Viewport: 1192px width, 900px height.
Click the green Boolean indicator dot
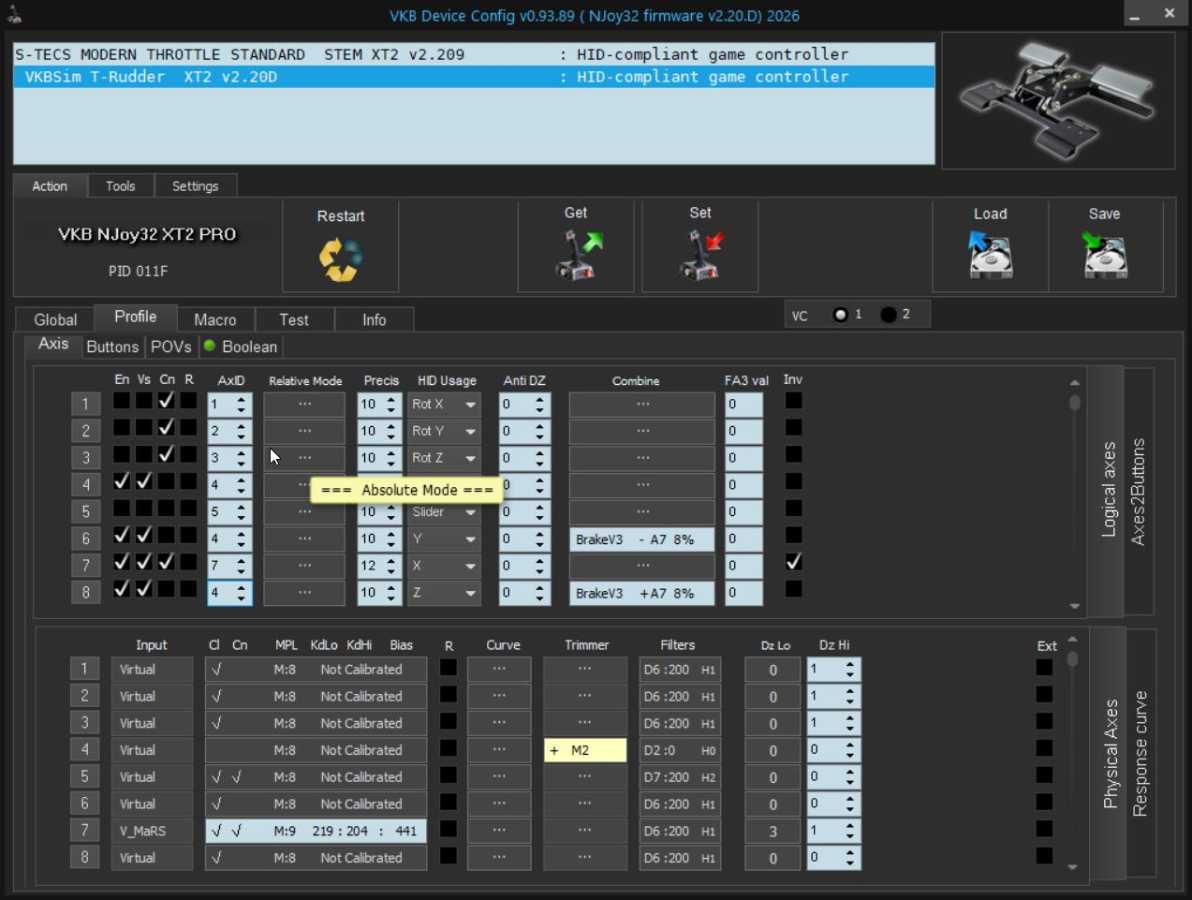210,346
